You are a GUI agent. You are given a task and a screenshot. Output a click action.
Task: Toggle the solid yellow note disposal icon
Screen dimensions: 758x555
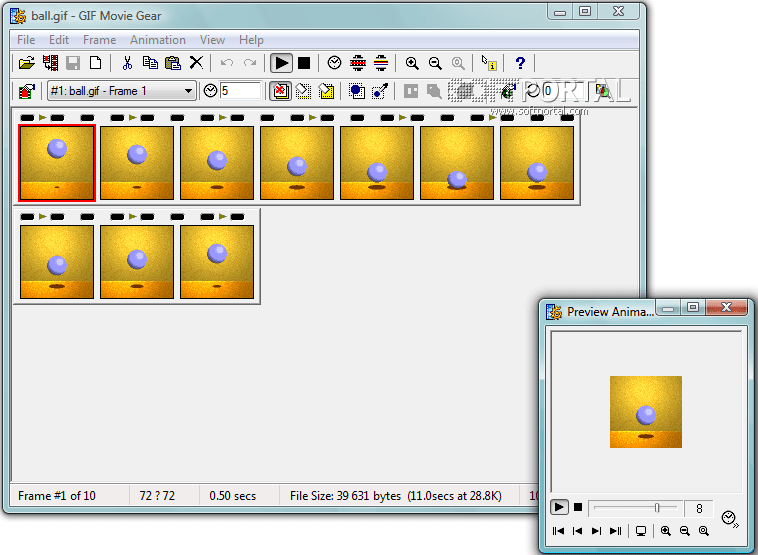[326, 91]
